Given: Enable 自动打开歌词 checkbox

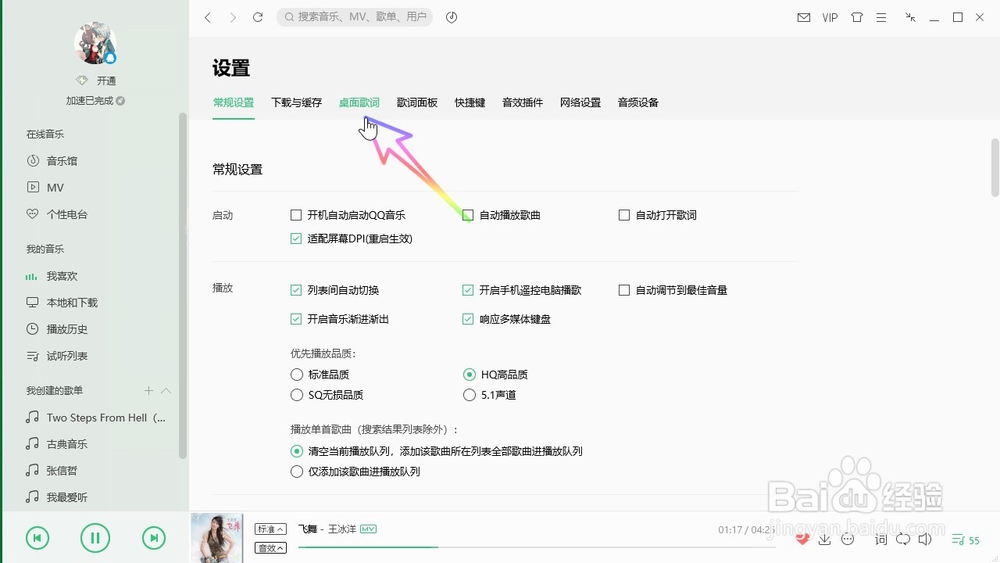Looking at the screenshot, I should point(624,215).
